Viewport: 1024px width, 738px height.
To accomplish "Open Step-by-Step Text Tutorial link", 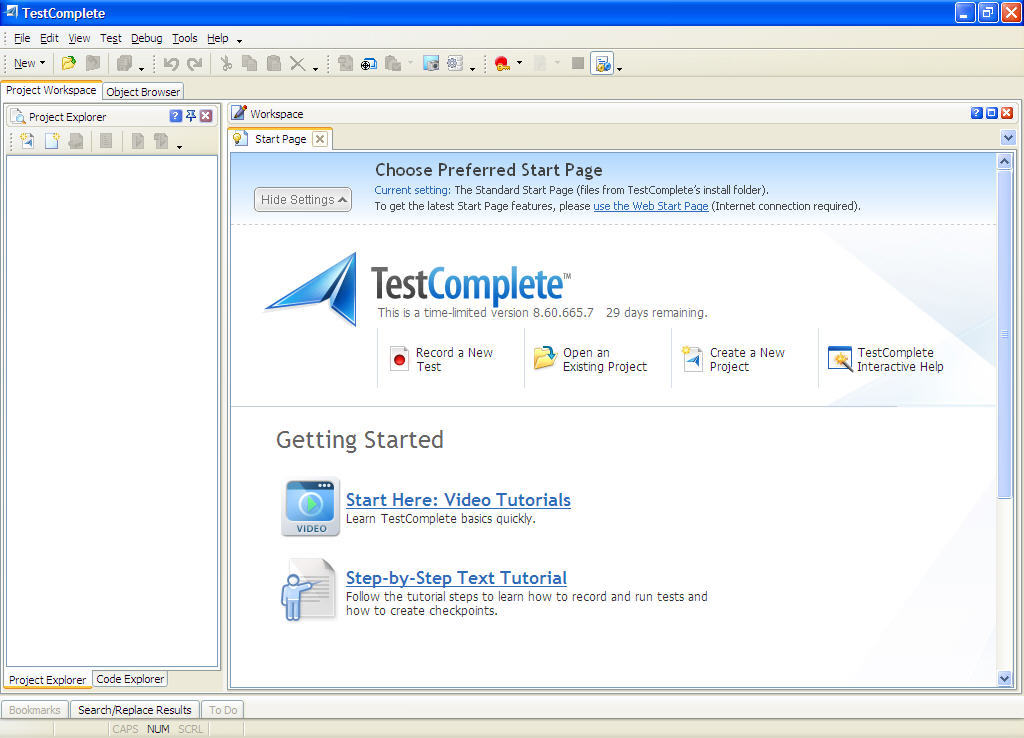I will 456,578.
